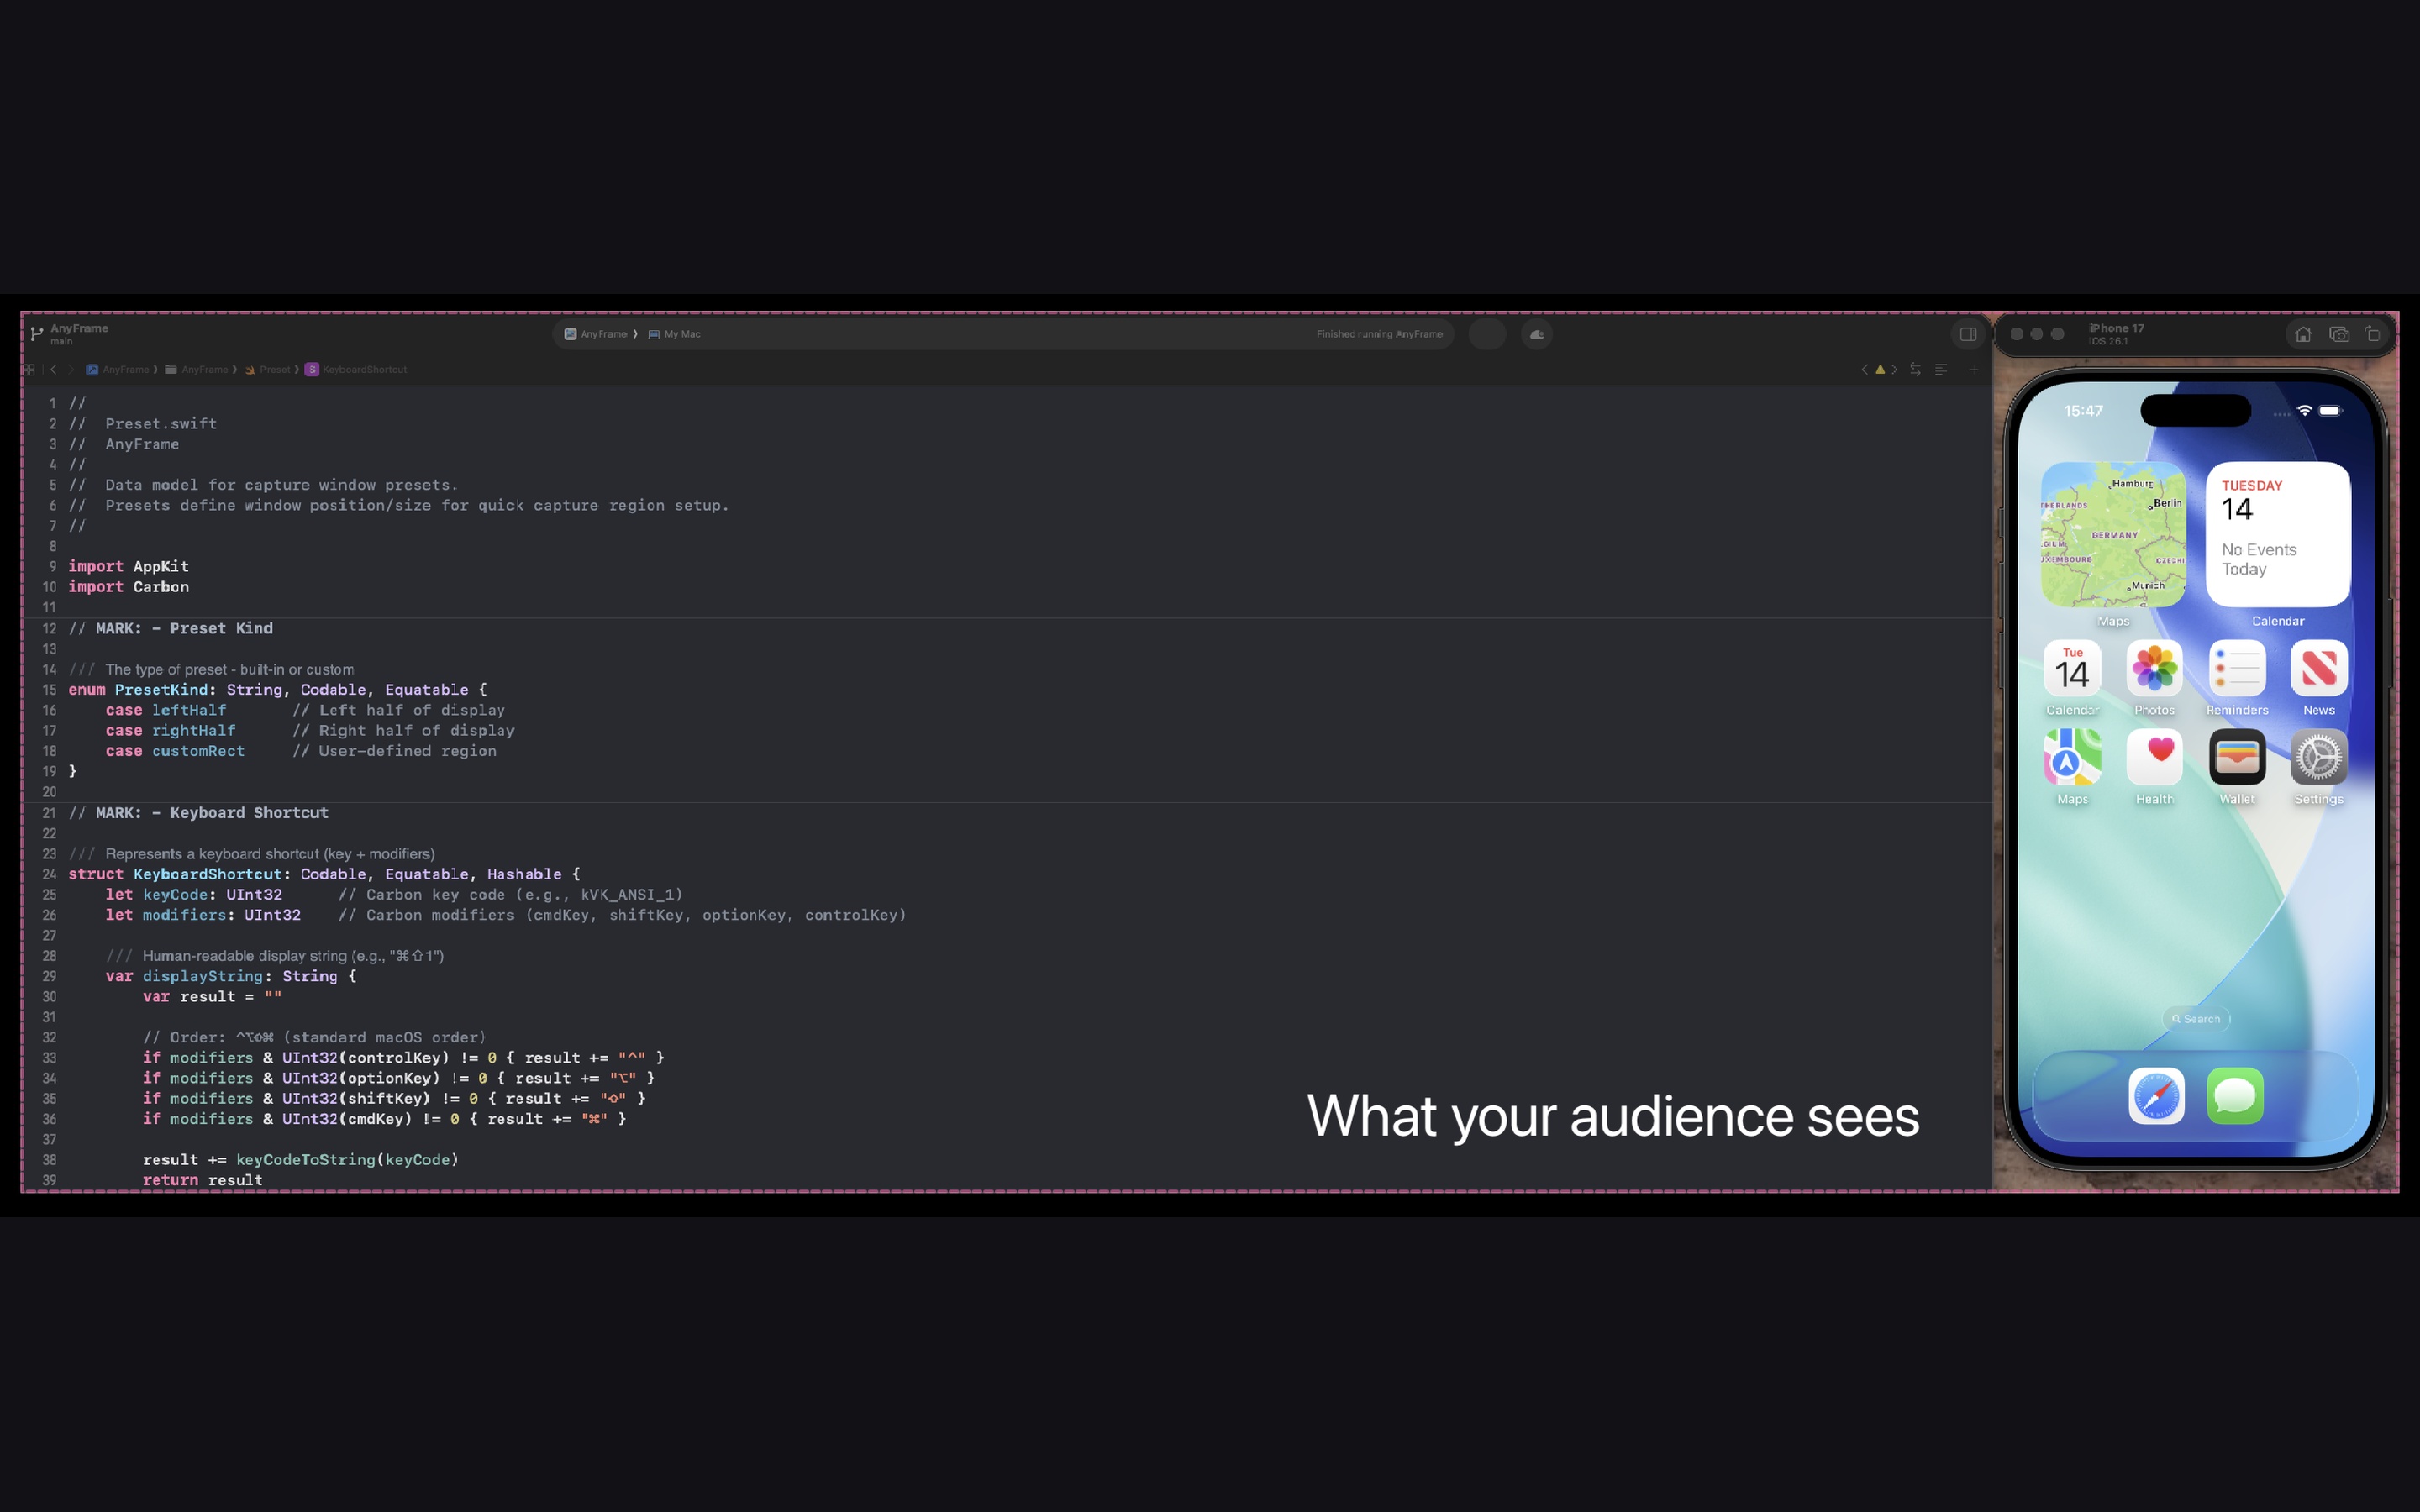Viewport: 2420px width, 1512px height.
Task: Open the Photos app on iPhone
Action: click(x=2154, y=668)
